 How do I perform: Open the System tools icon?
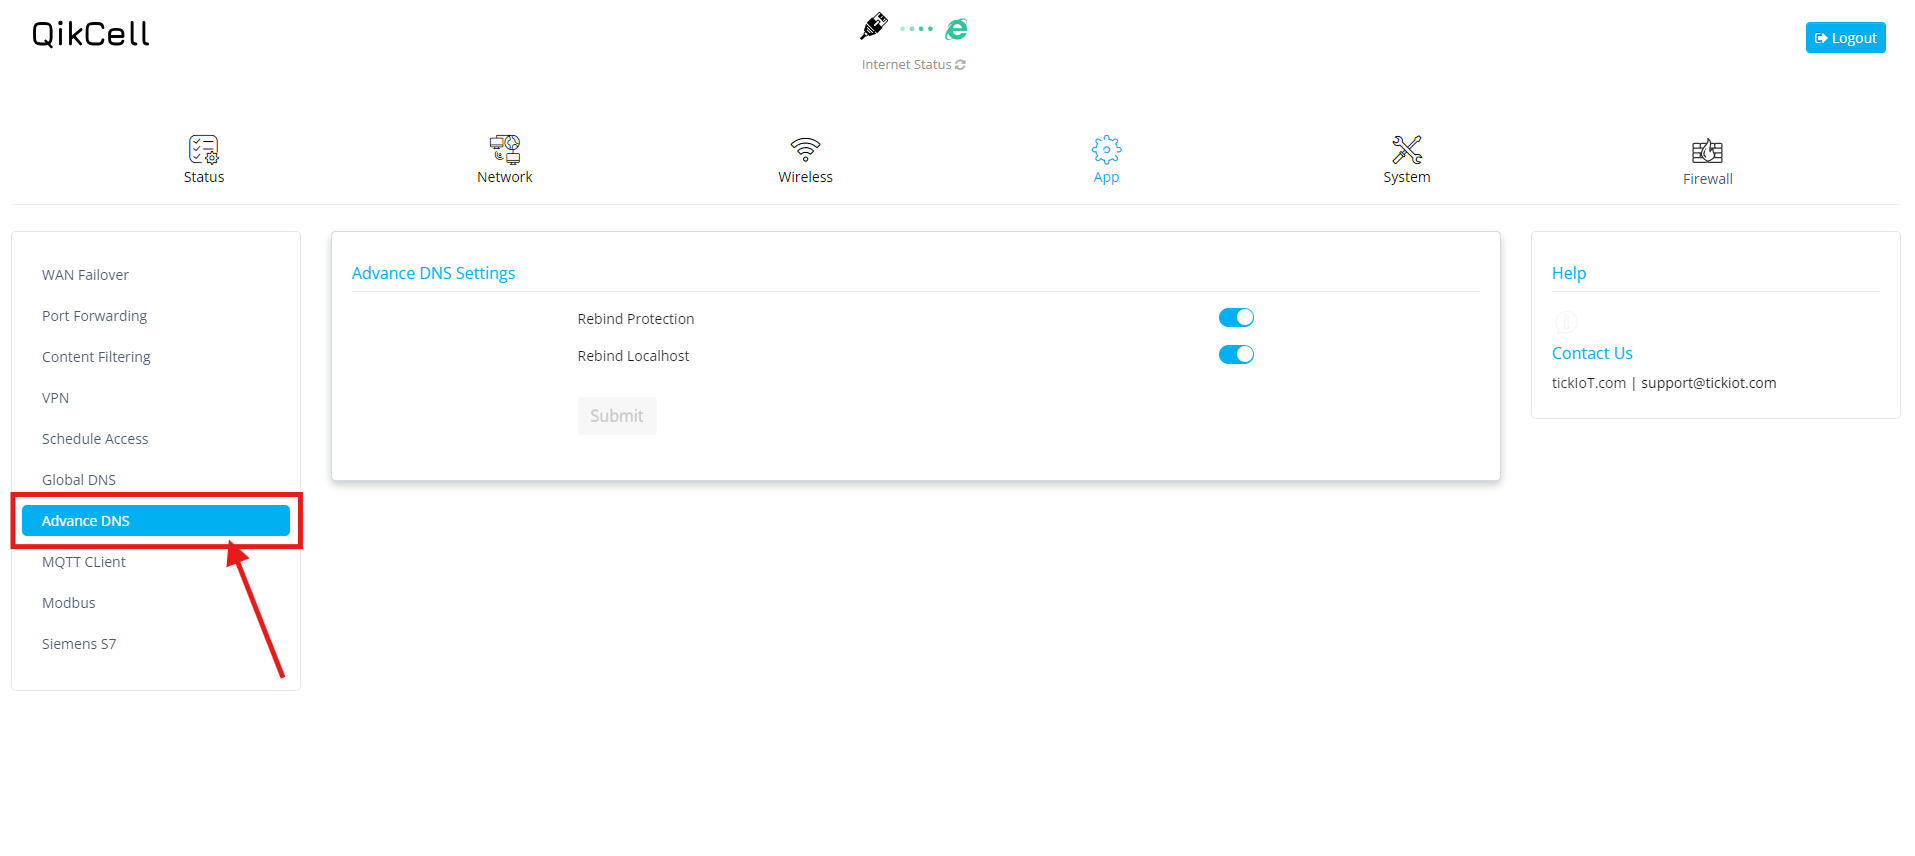pyautogui.click(x=1406, y=150)
